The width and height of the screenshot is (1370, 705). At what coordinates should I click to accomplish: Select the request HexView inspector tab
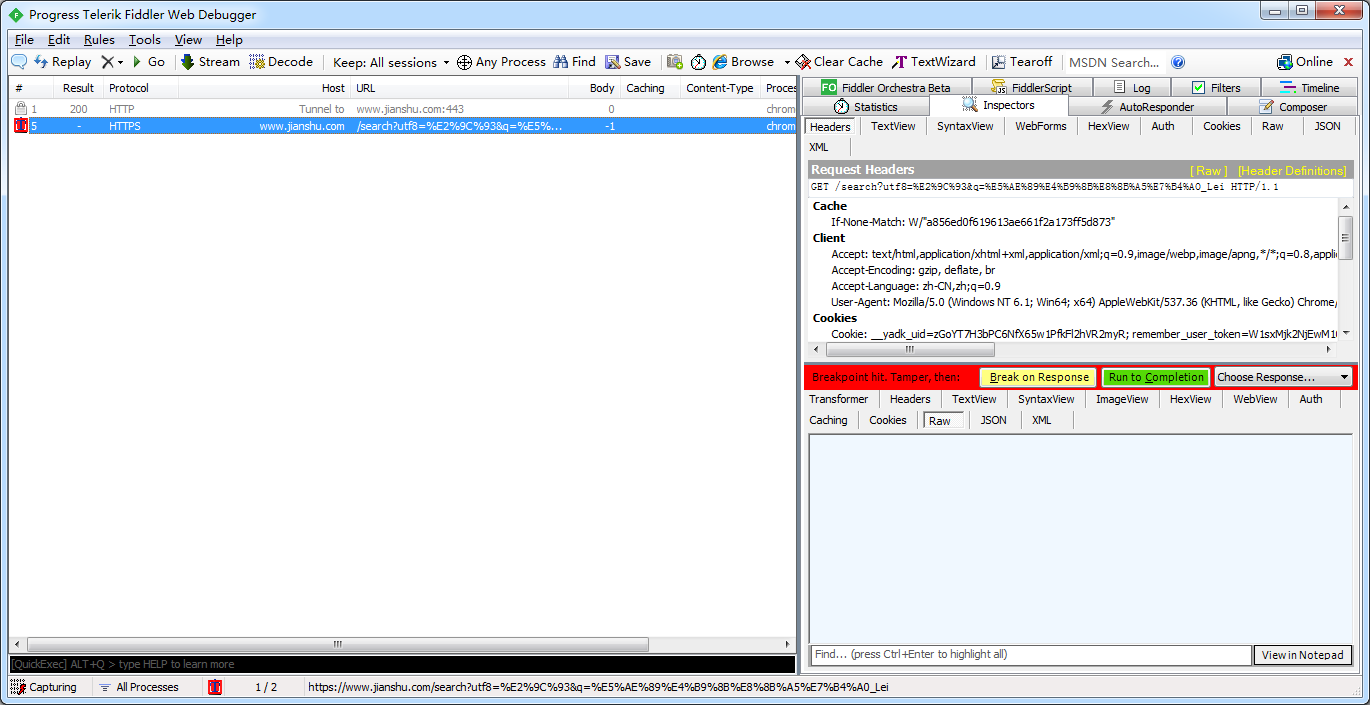[1109, 126]
